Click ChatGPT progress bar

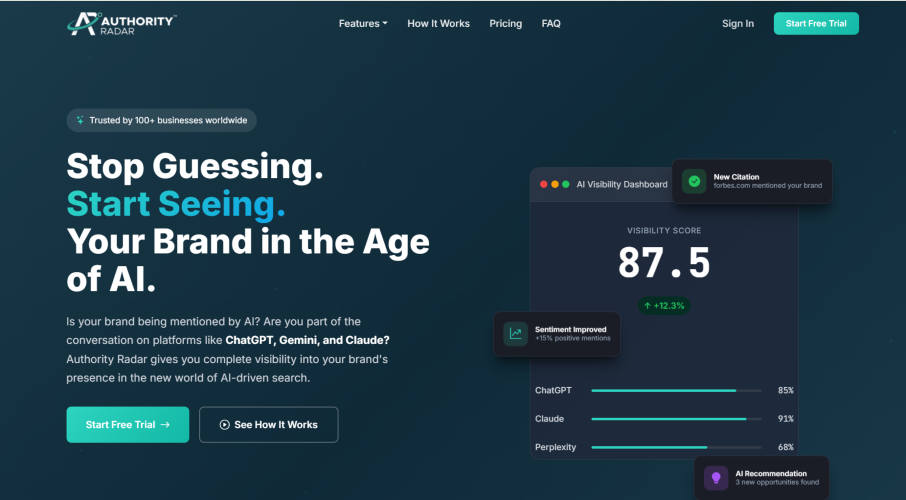pyautogui.click(x=676, y=391)
